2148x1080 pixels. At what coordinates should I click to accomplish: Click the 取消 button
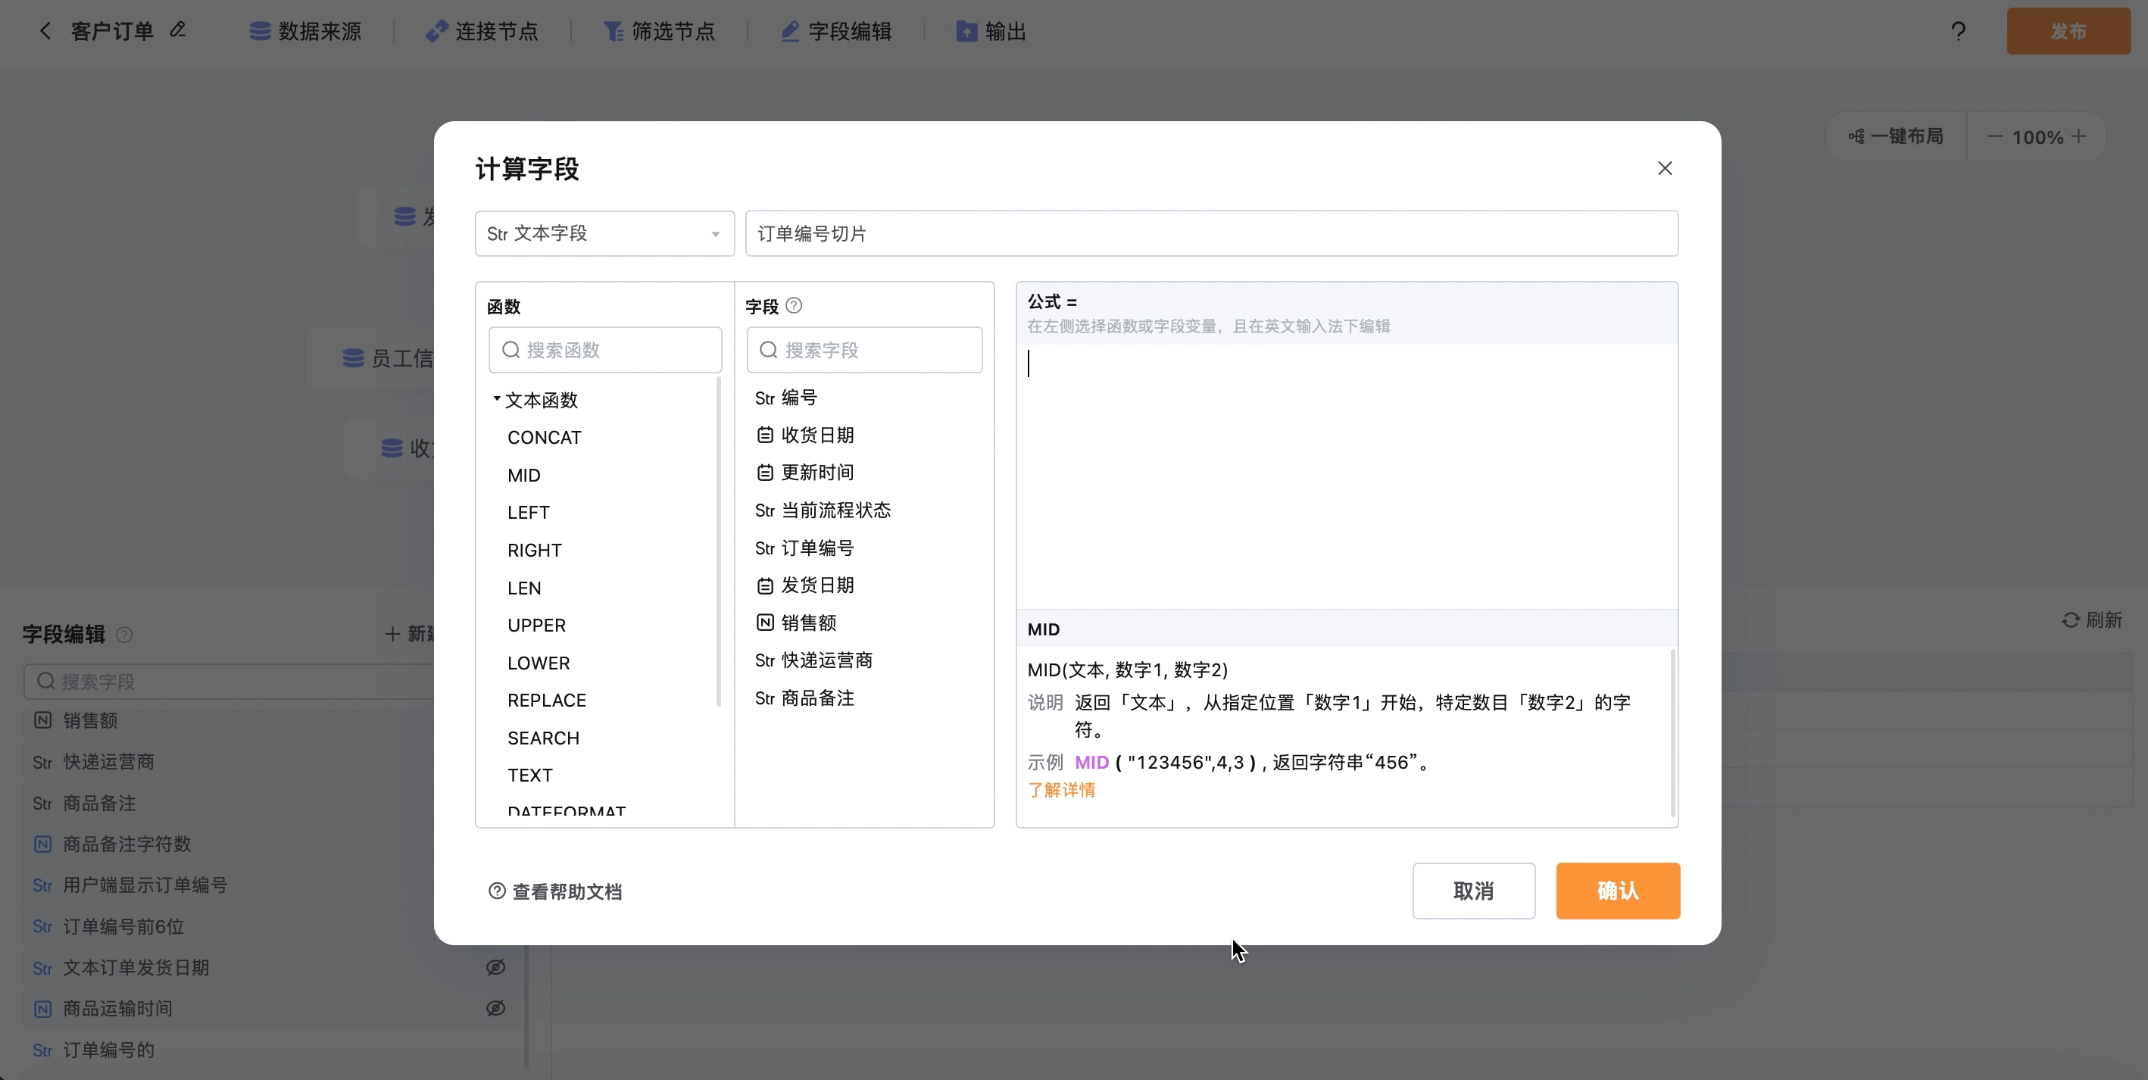[x=1473, y=891]
